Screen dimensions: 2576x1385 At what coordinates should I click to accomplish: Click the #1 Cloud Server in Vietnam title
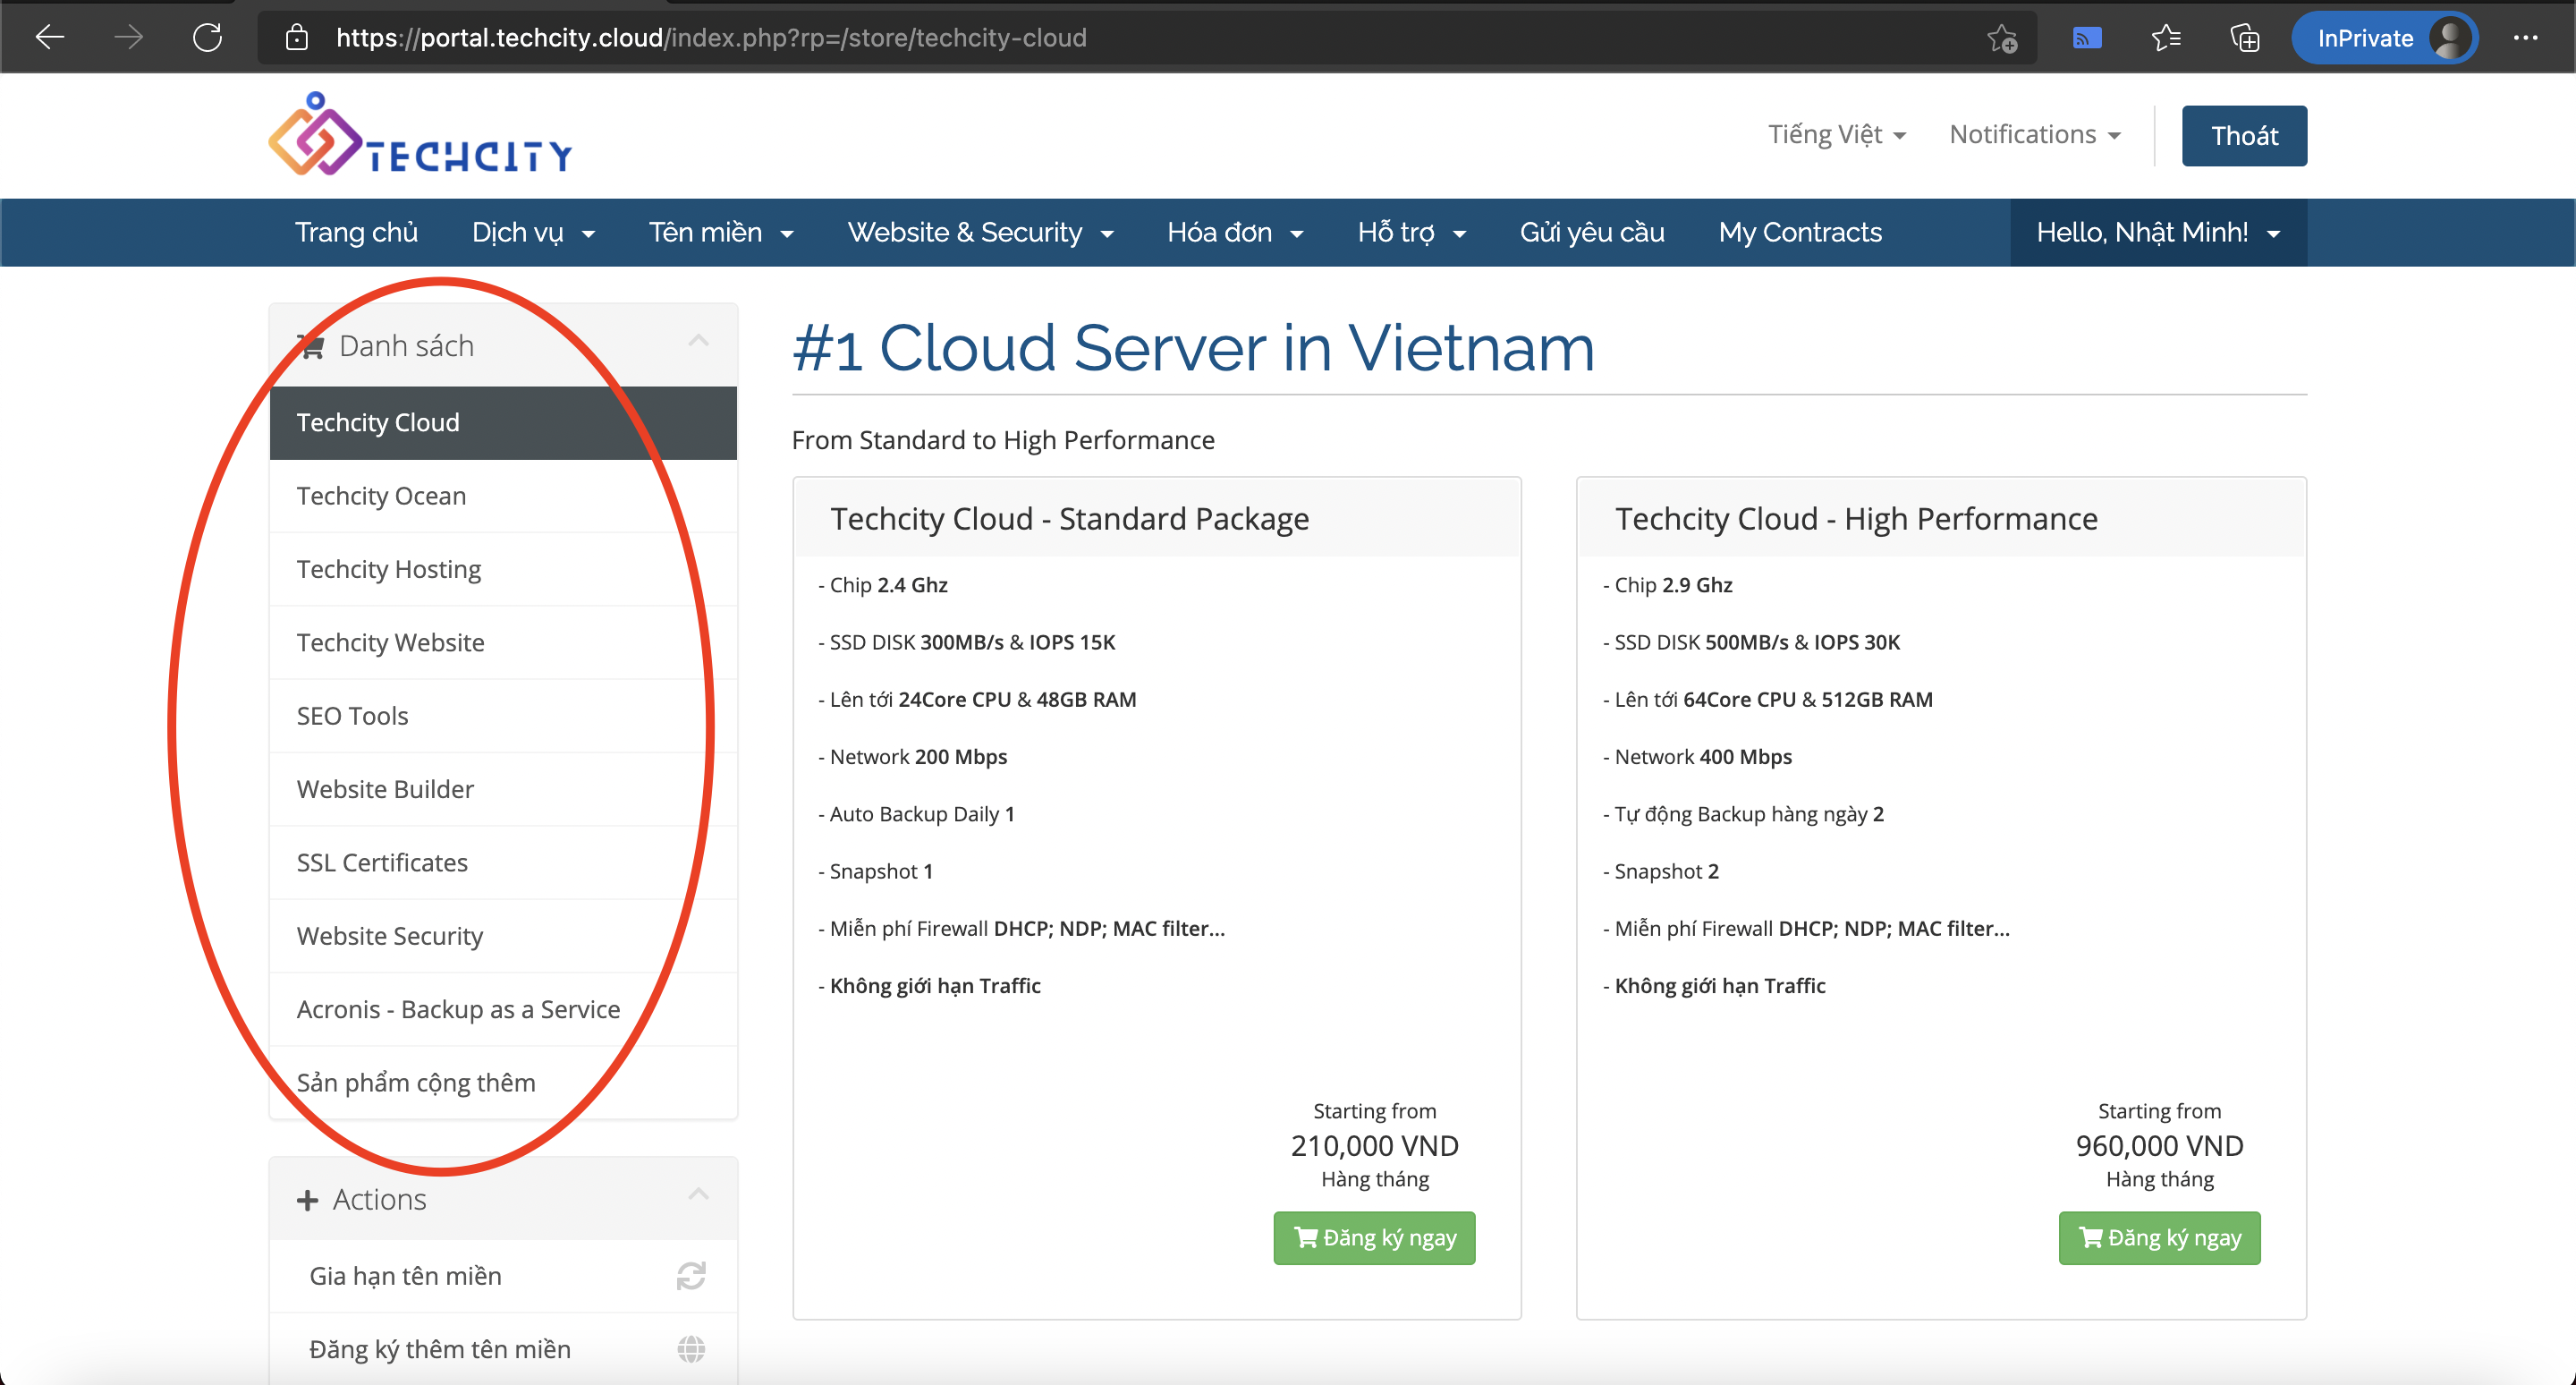(1193, 349)
